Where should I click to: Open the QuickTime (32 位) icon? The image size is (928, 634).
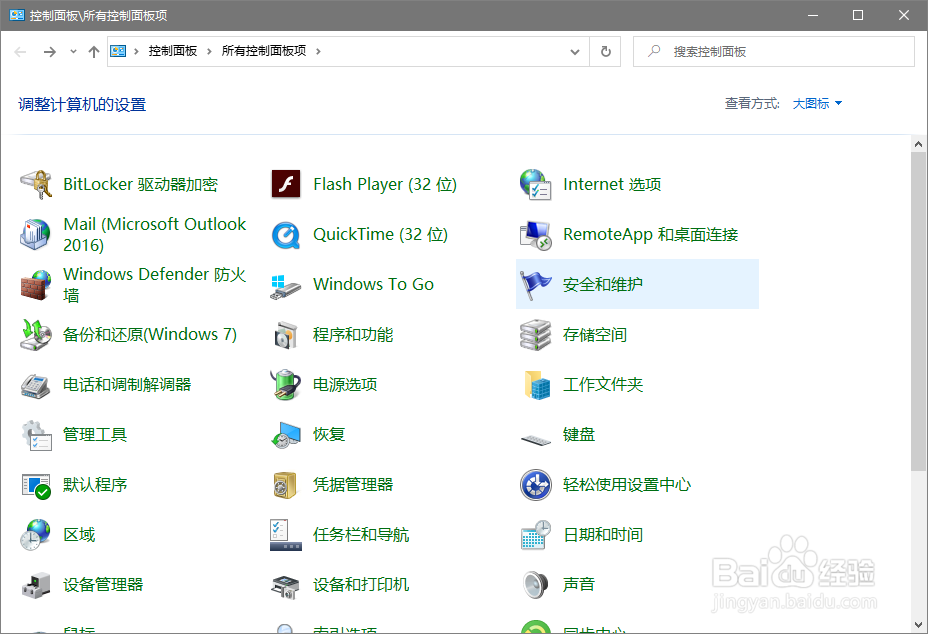point(286,234)
